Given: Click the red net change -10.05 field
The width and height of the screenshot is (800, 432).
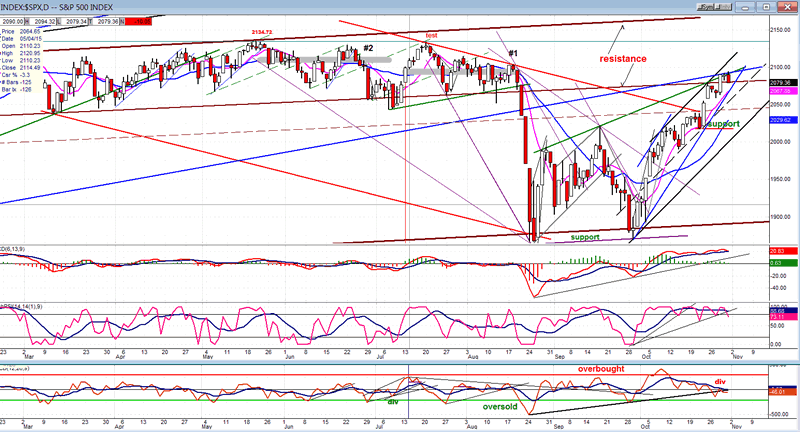Looking at the screenshot, I should click(138, 21).
